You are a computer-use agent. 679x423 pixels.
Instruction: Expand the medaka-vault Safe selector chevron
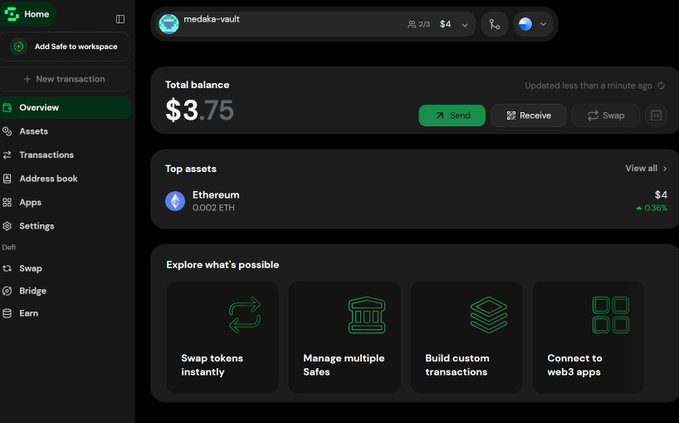tap(465, 25)
